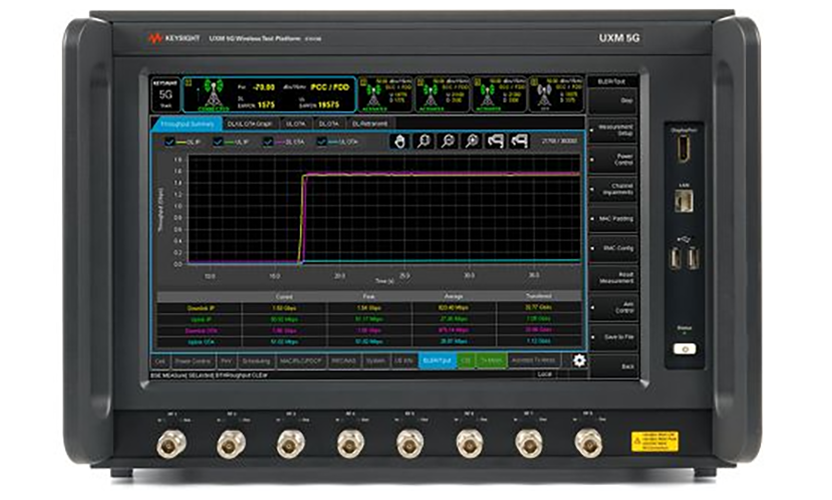Open the DL Retransmit tab
The image size is (832, 500).
(x=370, y=124)
